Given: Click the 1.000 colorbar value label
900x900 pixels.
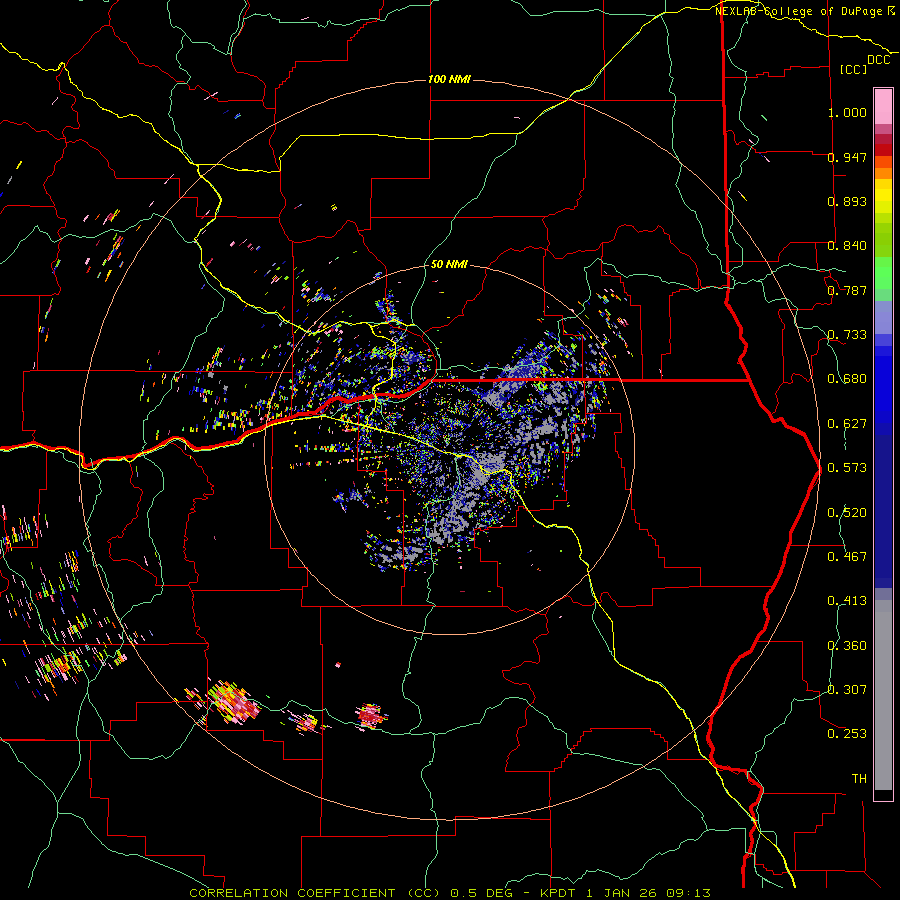Looking at the screenshot, I should (847, 112).
